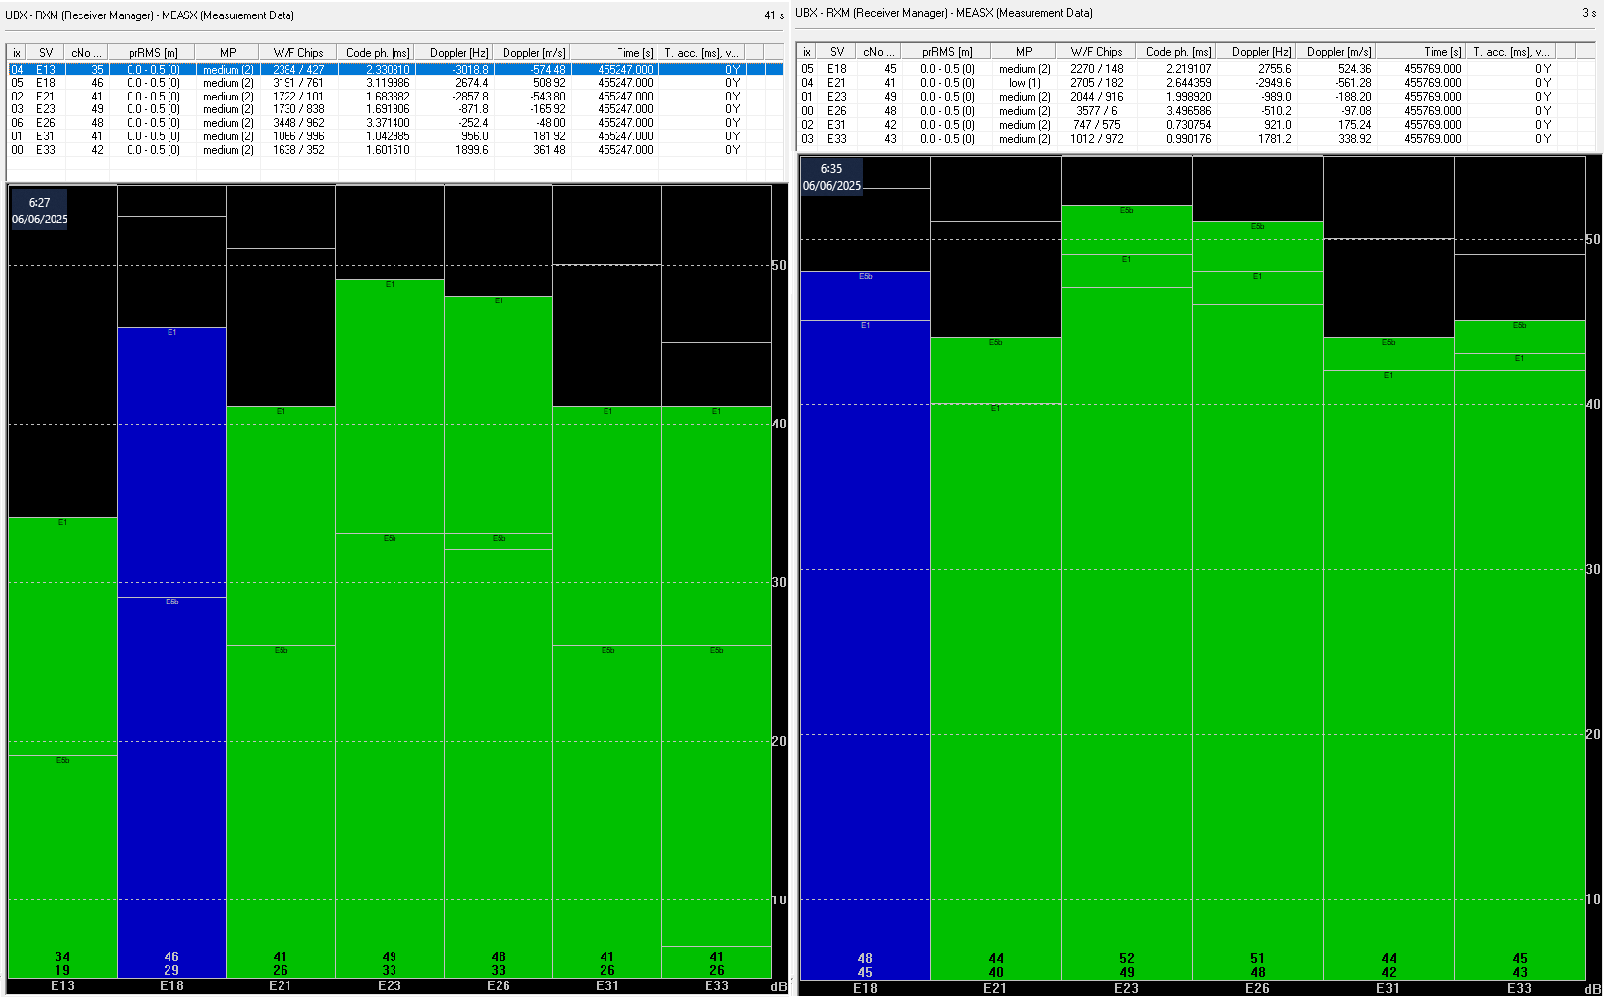
Task: Click the E33 signal bar in the 6:35 chart
Action: (x=1520, y=650)
